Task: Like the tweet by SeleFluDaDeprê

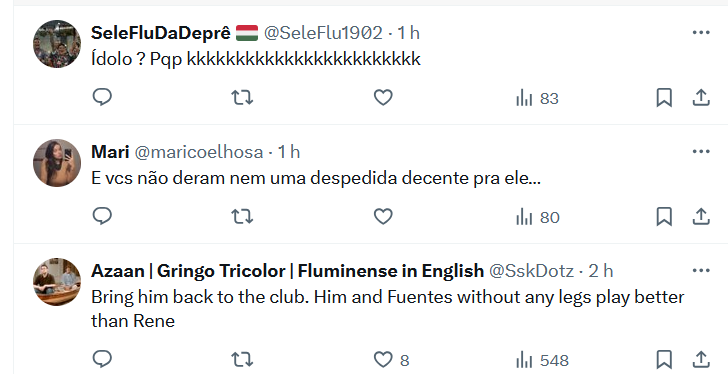Action: (x=383, y=97)
